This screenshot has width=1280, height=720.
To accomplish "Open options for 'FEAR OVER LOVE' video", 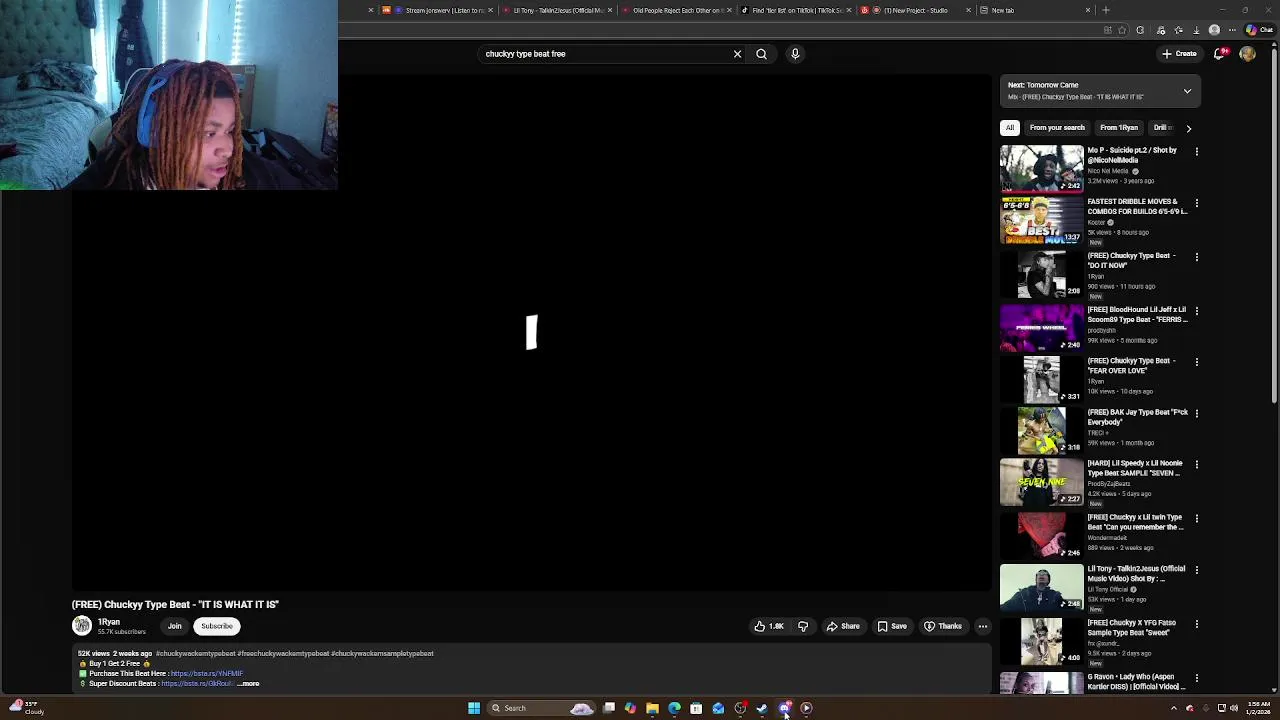I will click(1196, 362).
